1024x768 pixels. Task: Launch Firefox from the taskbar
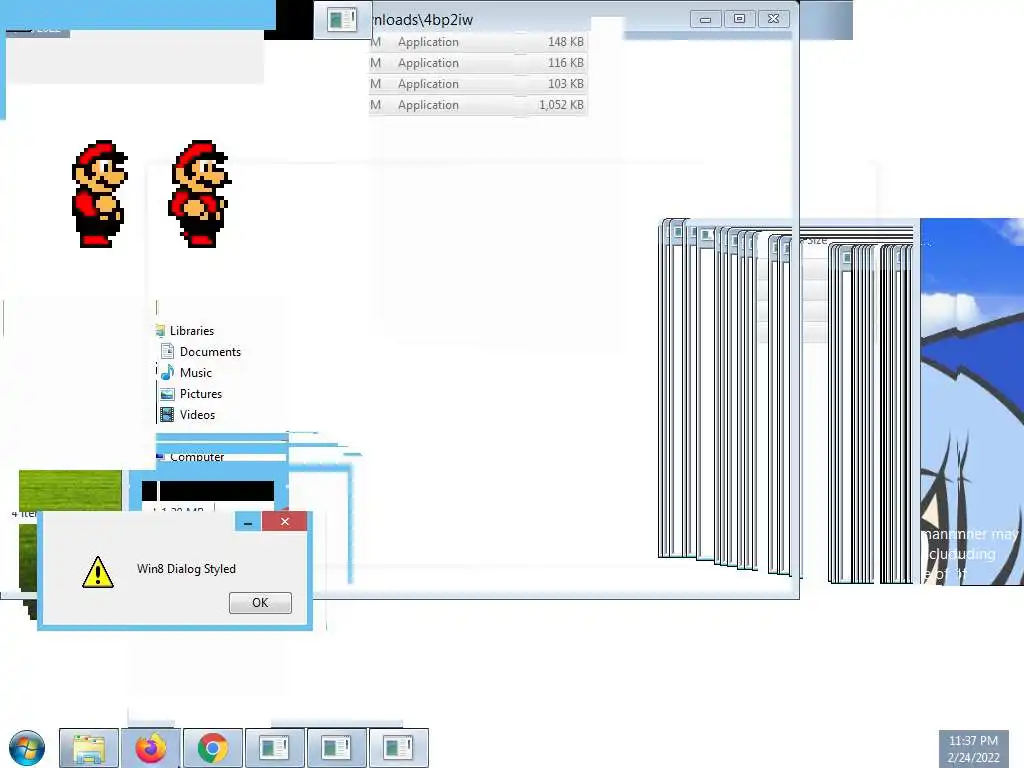pyautogui.click(x=151, y=748)
